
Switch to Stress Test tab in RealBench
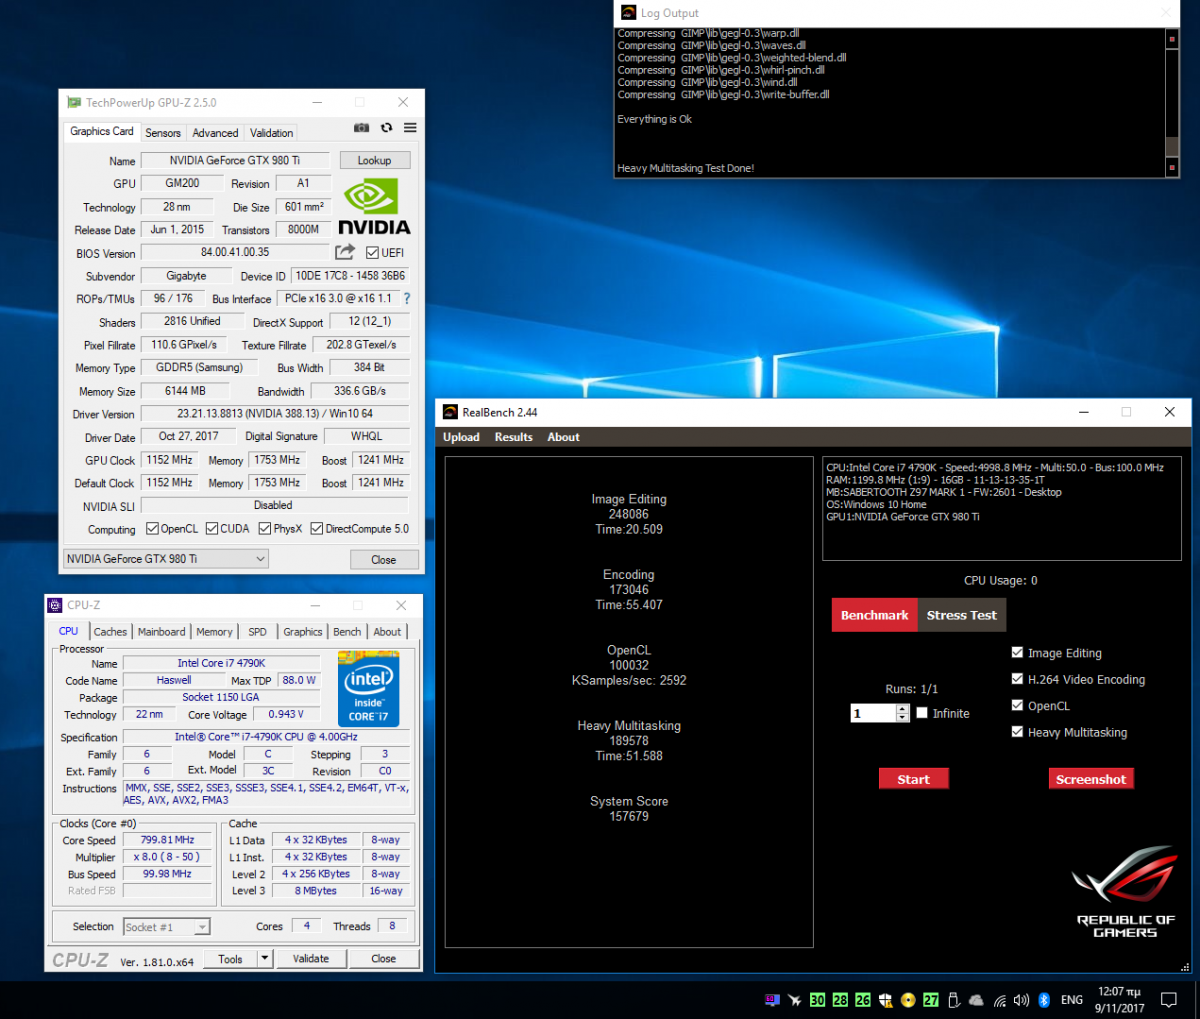click(961, 615)
